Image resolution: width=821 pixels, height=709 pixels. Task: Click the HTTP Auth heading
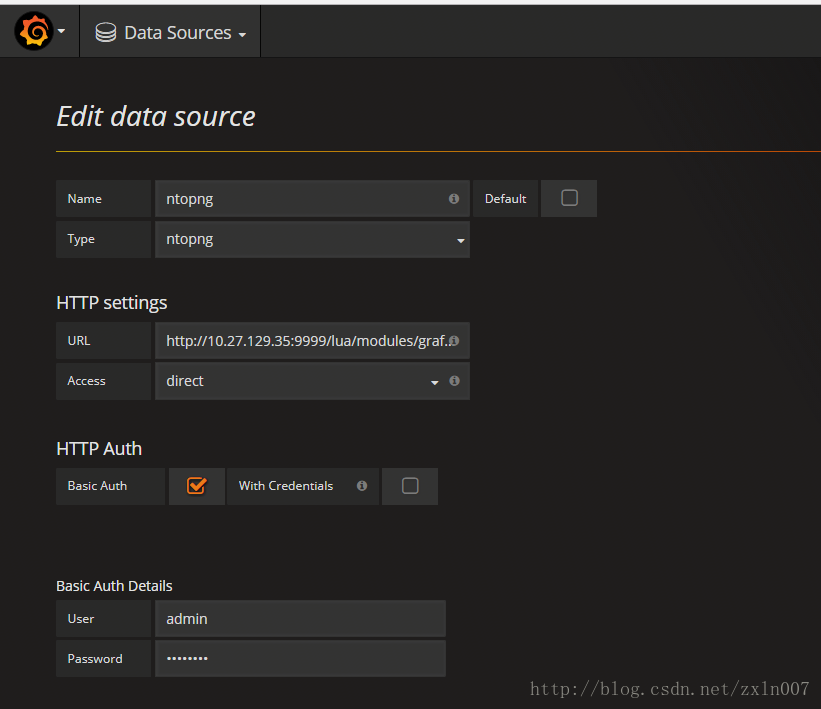[x=99, y=449]
